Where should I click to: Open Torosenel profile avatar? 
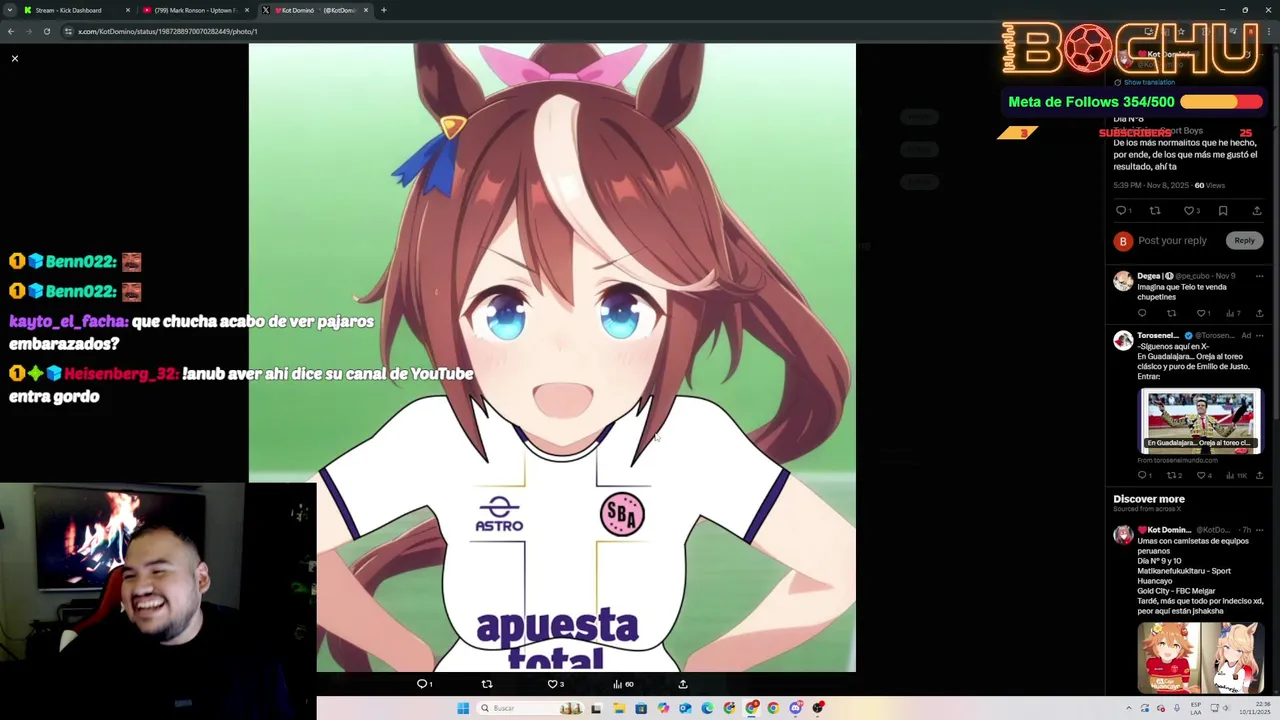1123,341
